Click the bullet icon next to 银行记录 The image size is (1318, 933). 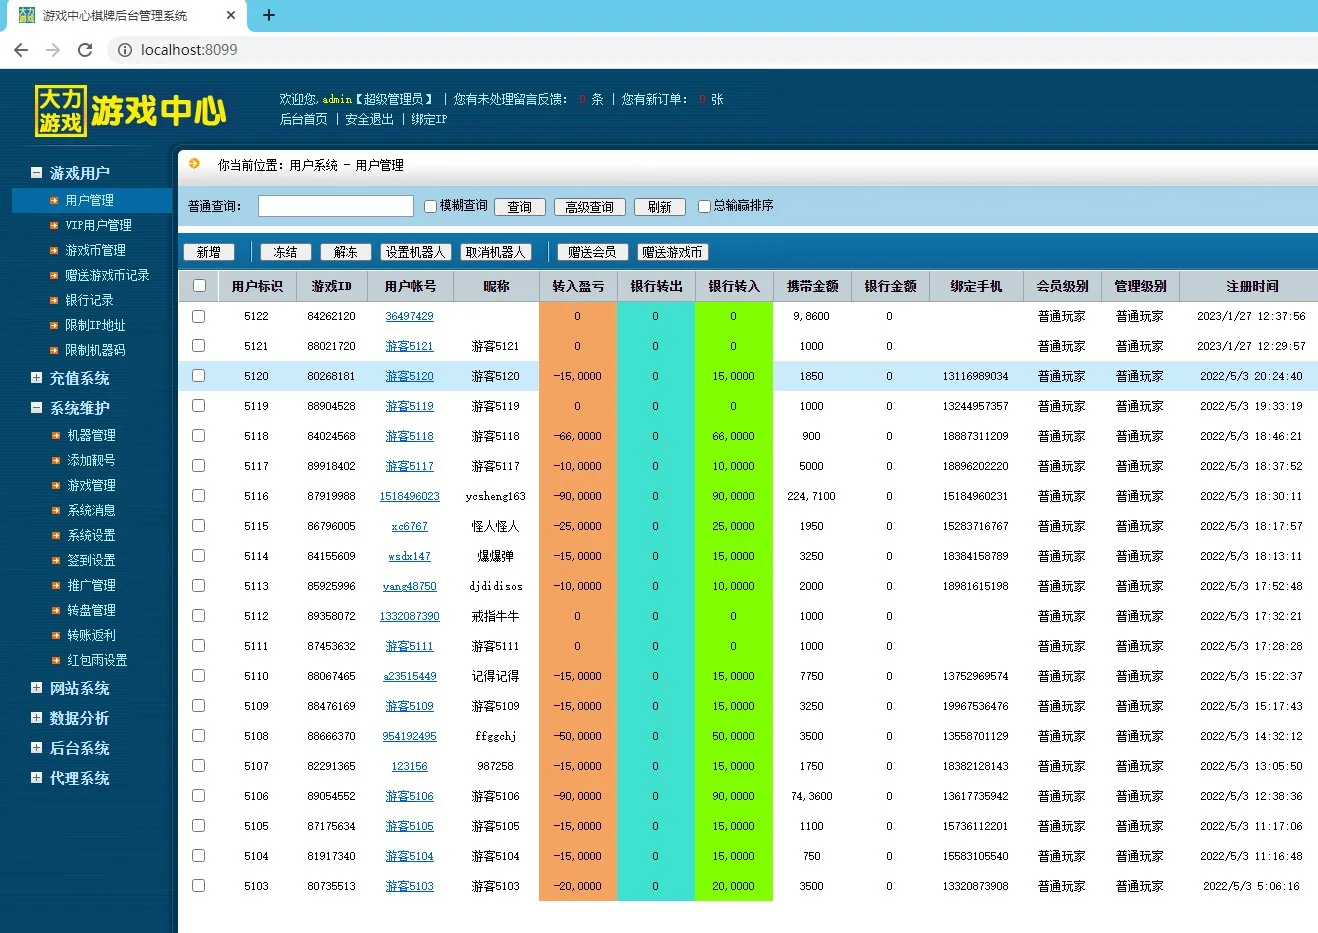[x=54, y=300]
